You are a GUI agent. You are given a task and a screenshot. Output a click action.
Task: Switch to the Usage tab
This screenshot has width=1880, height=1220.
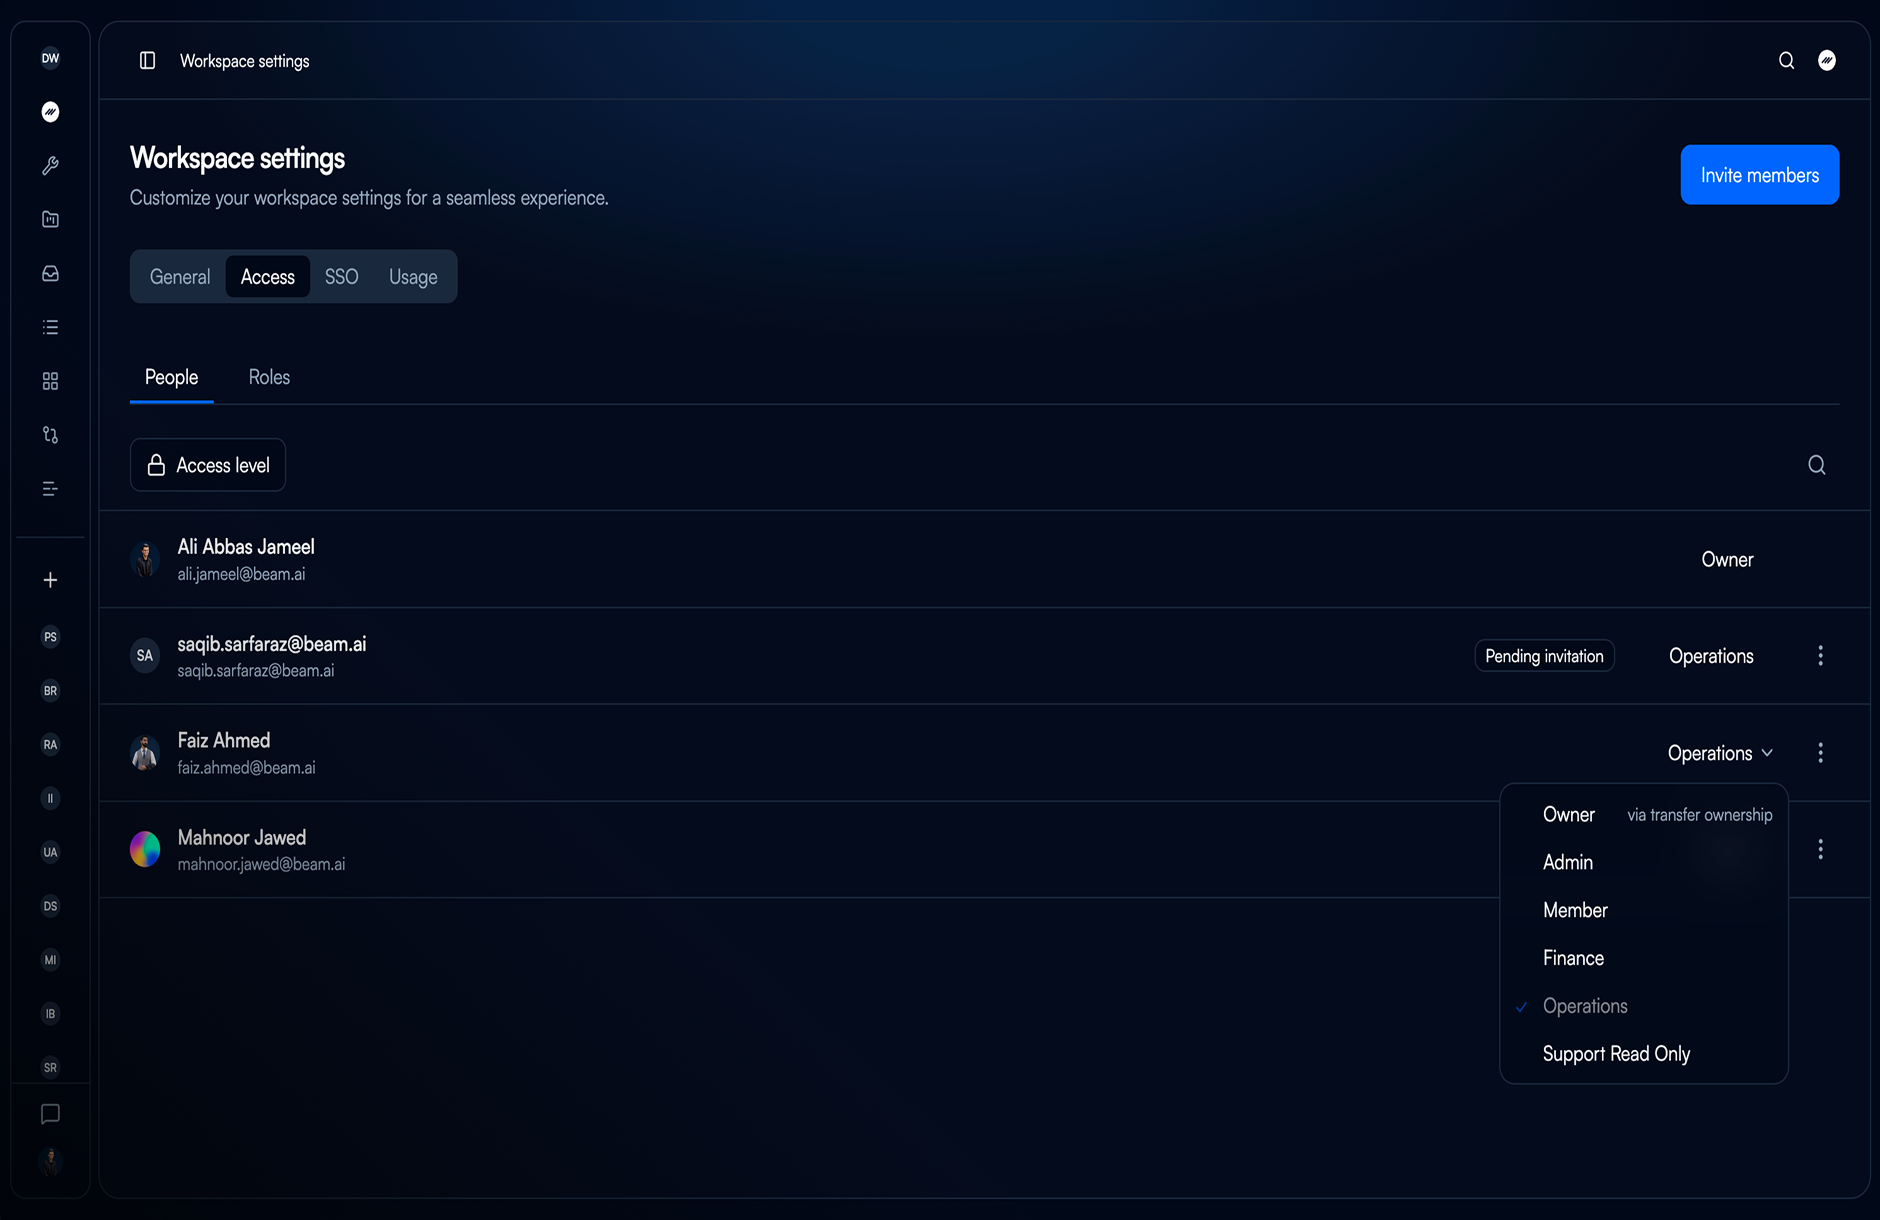tap(413, 277)
